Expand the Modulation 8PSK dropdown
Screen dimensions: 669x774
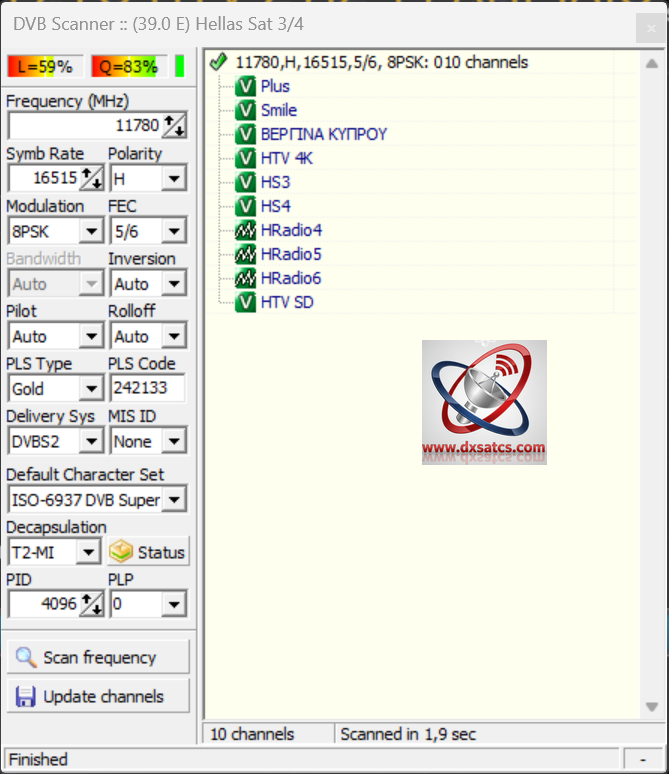[91, 232]
